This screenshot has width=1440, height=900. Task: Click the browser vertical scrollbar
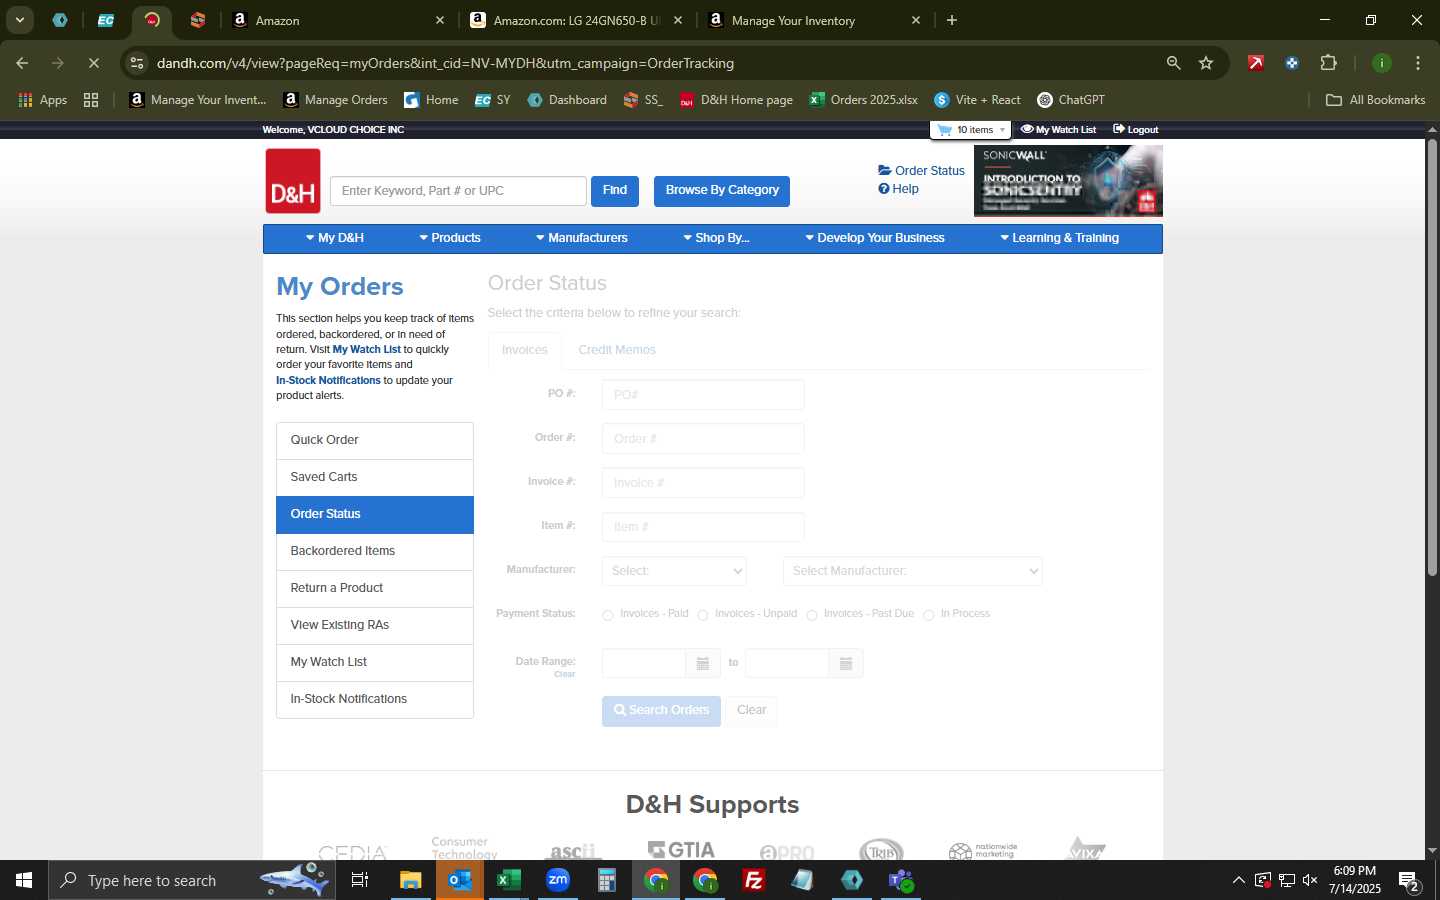coord(1432,358)
